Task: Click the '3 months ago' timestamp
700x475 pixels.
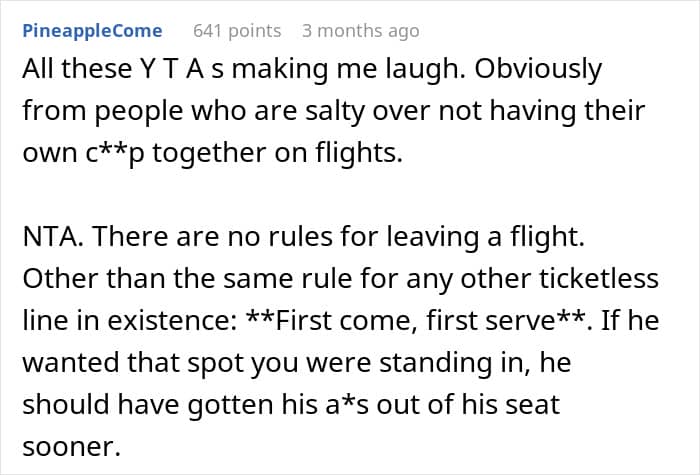Action: click(x=360, y=31)
